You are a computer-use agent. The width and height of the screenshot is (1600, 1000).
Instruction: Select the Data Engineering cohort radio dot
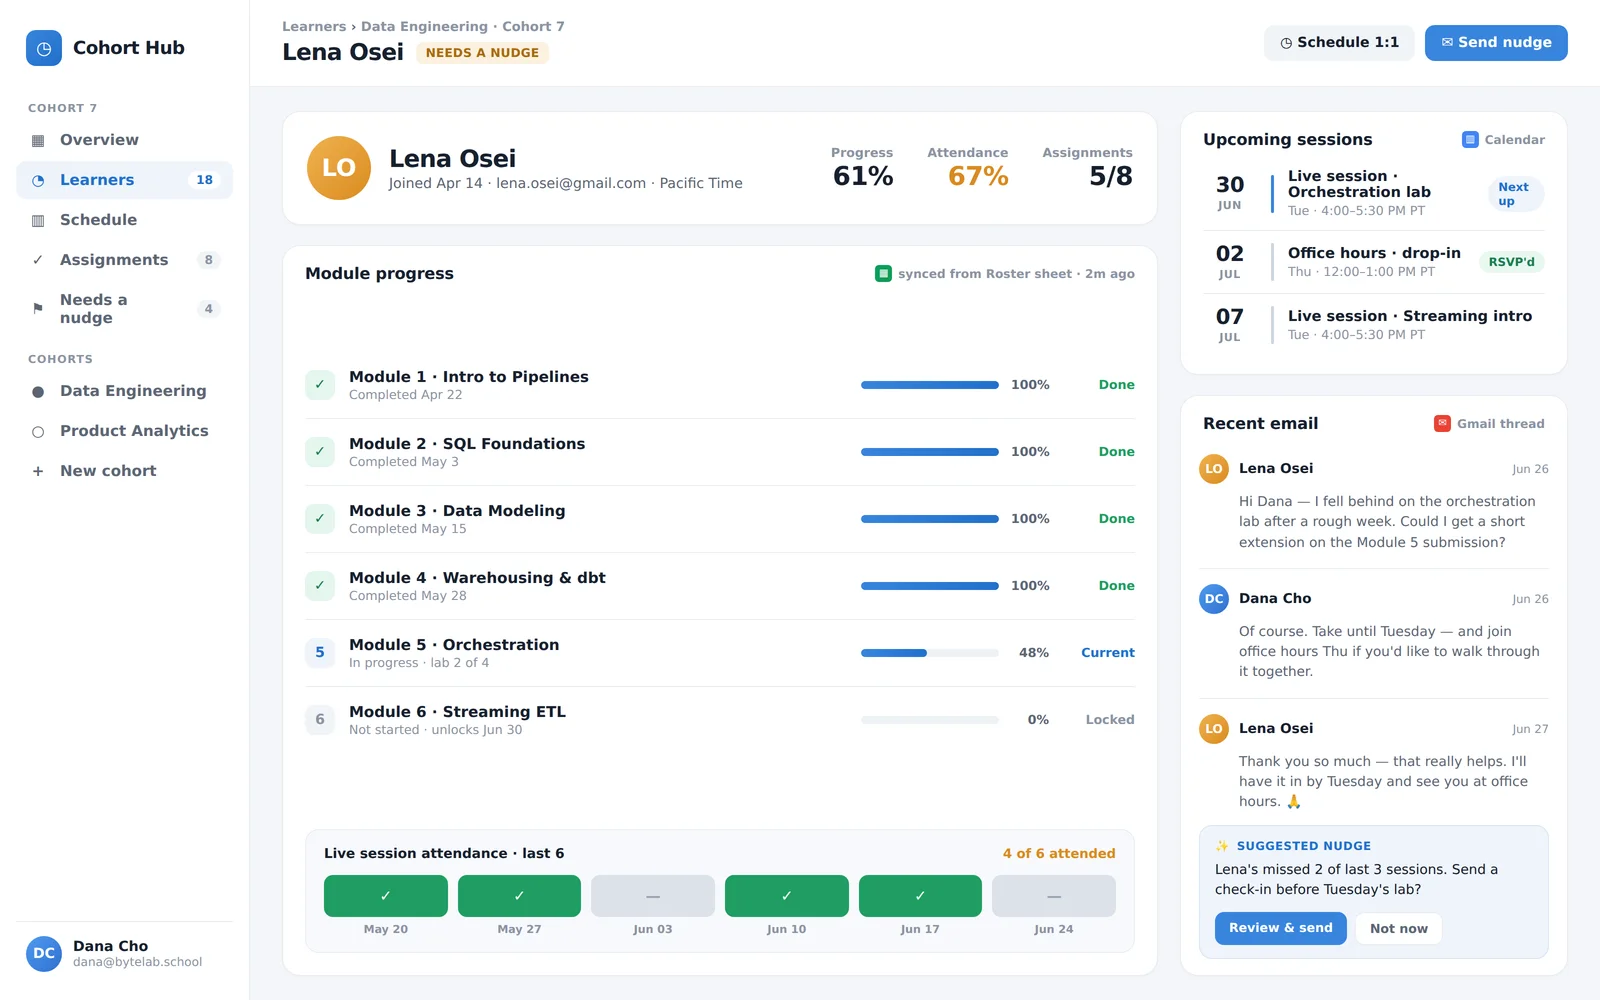pyautogui.click(x=38, y=392)
